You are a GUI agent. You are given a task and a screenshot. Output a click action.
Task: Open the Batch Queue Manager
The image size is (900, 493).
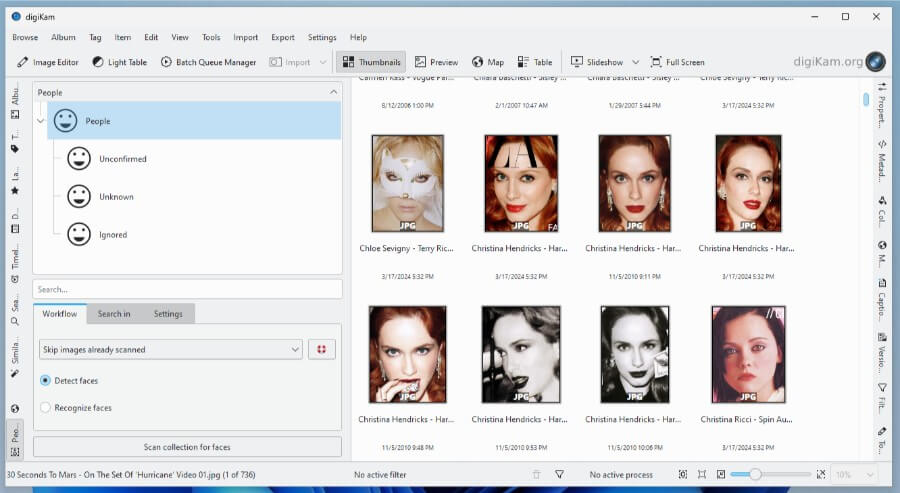(x=208, y=62)
